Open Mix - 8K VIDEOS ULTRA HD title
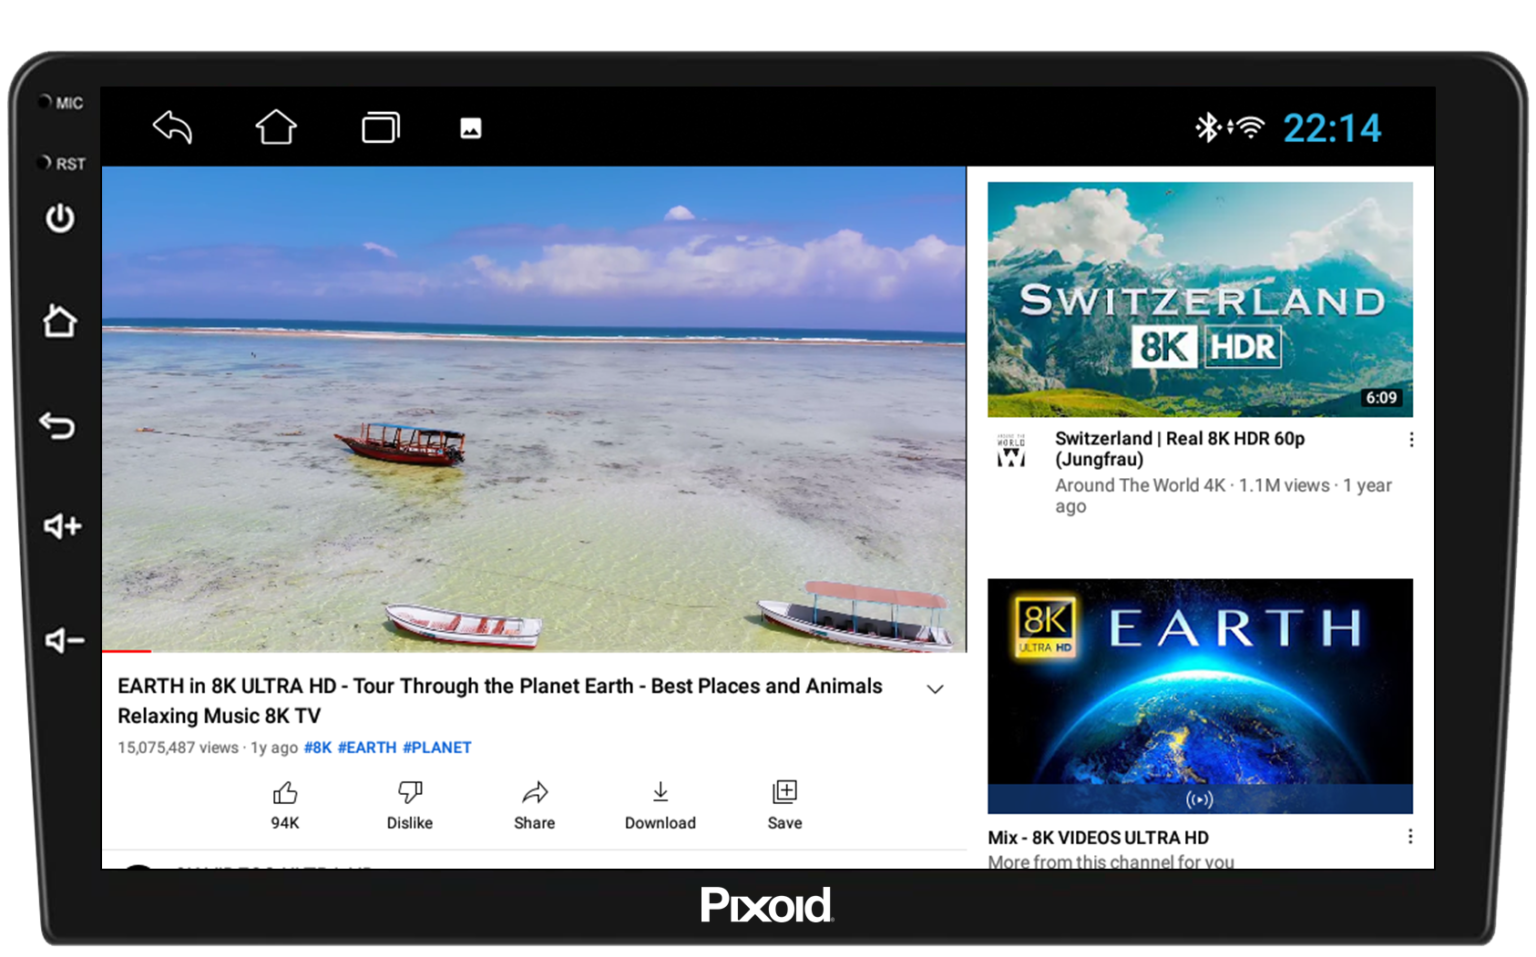This screenshot has width=1536, height=957. 1098,838
